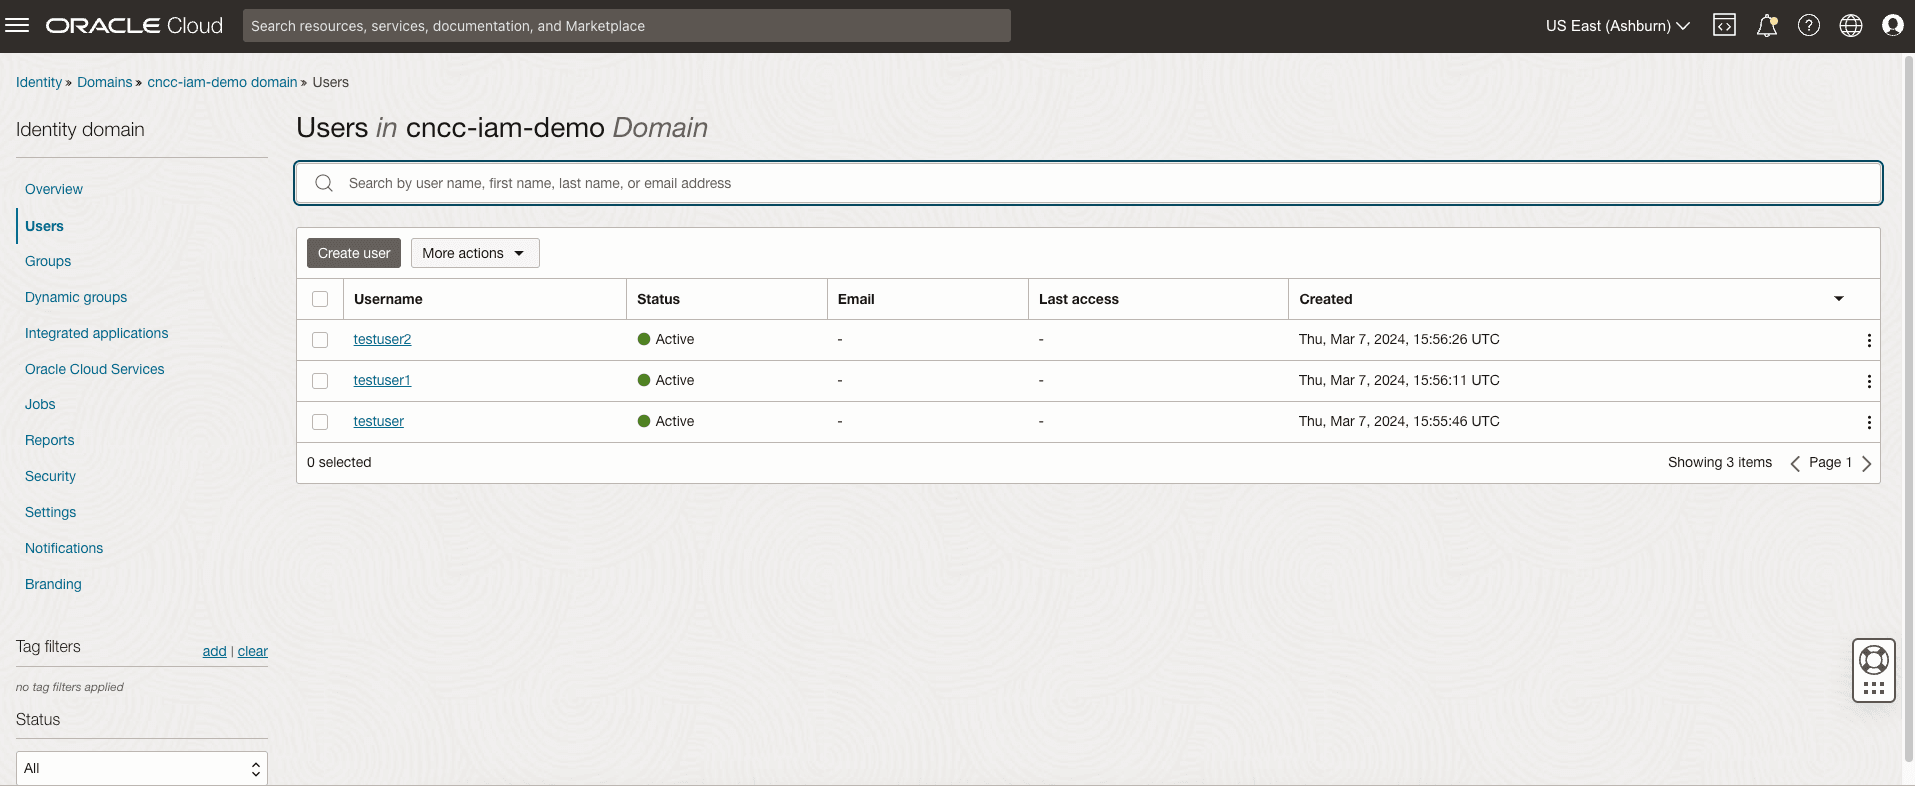Open the support lifebuoy help widget

1873,660
